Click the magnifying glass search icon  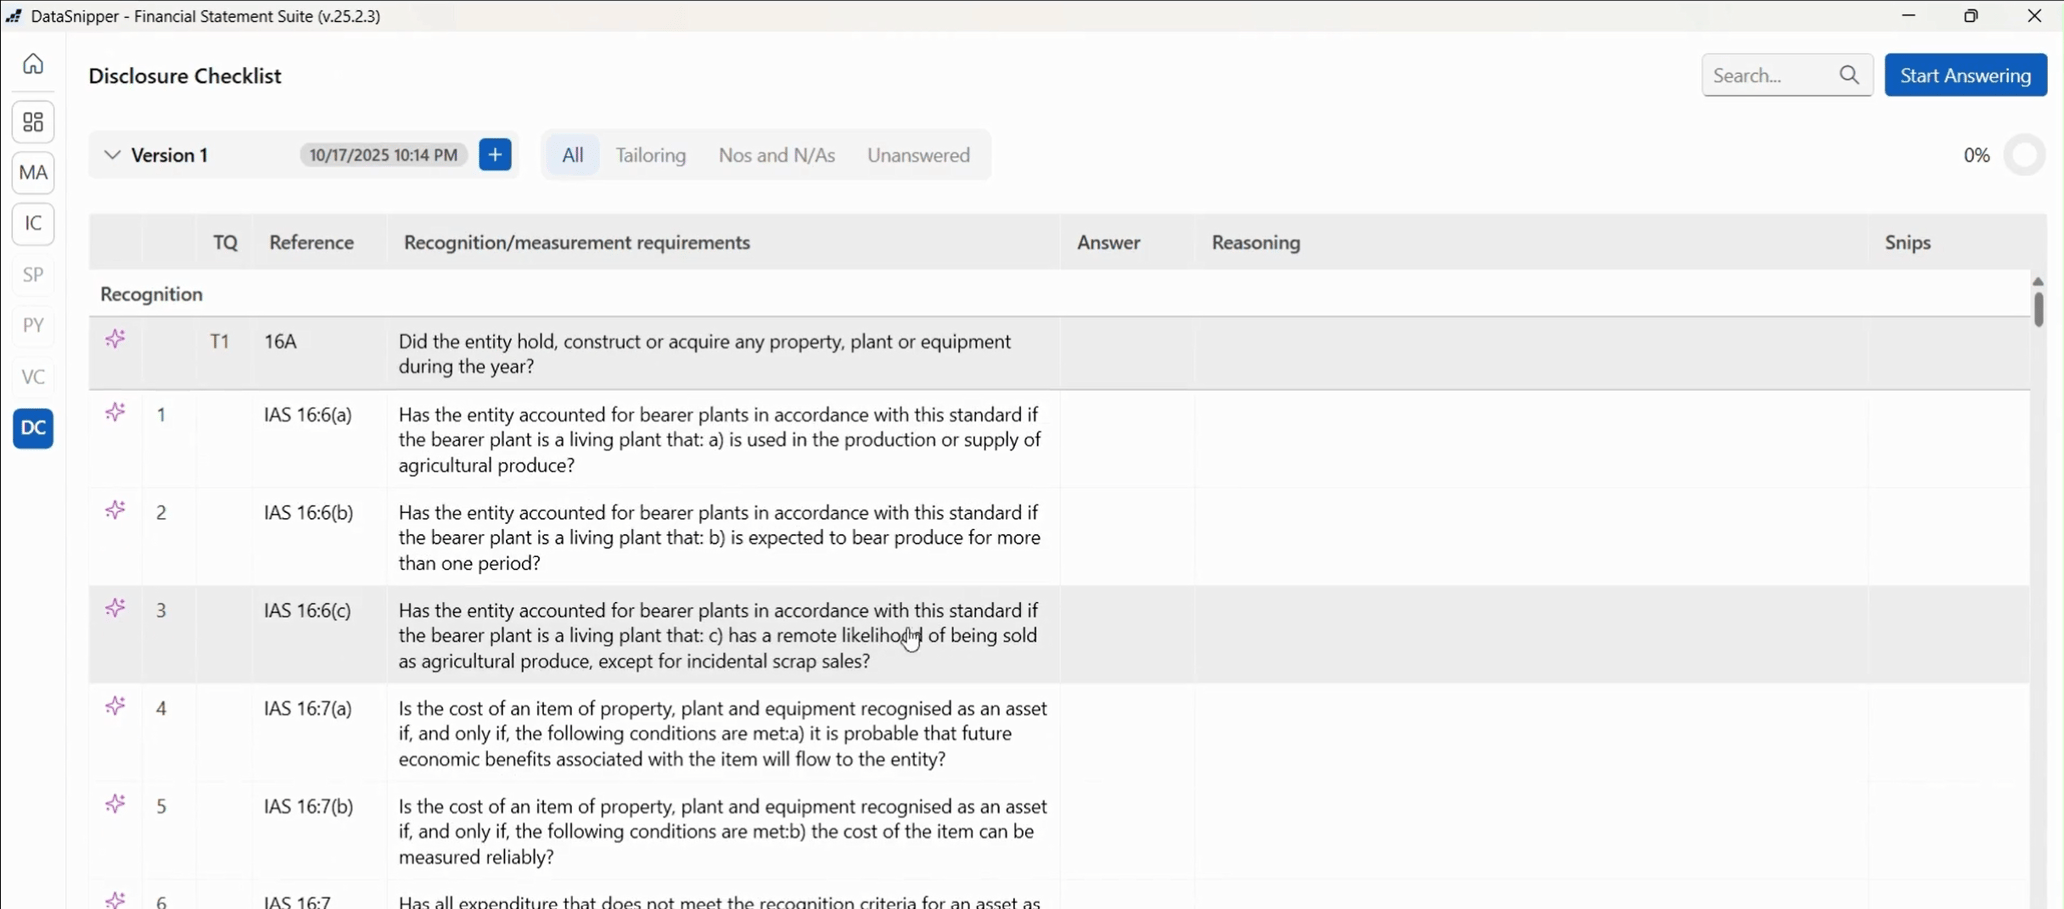tap(1849, 75)
